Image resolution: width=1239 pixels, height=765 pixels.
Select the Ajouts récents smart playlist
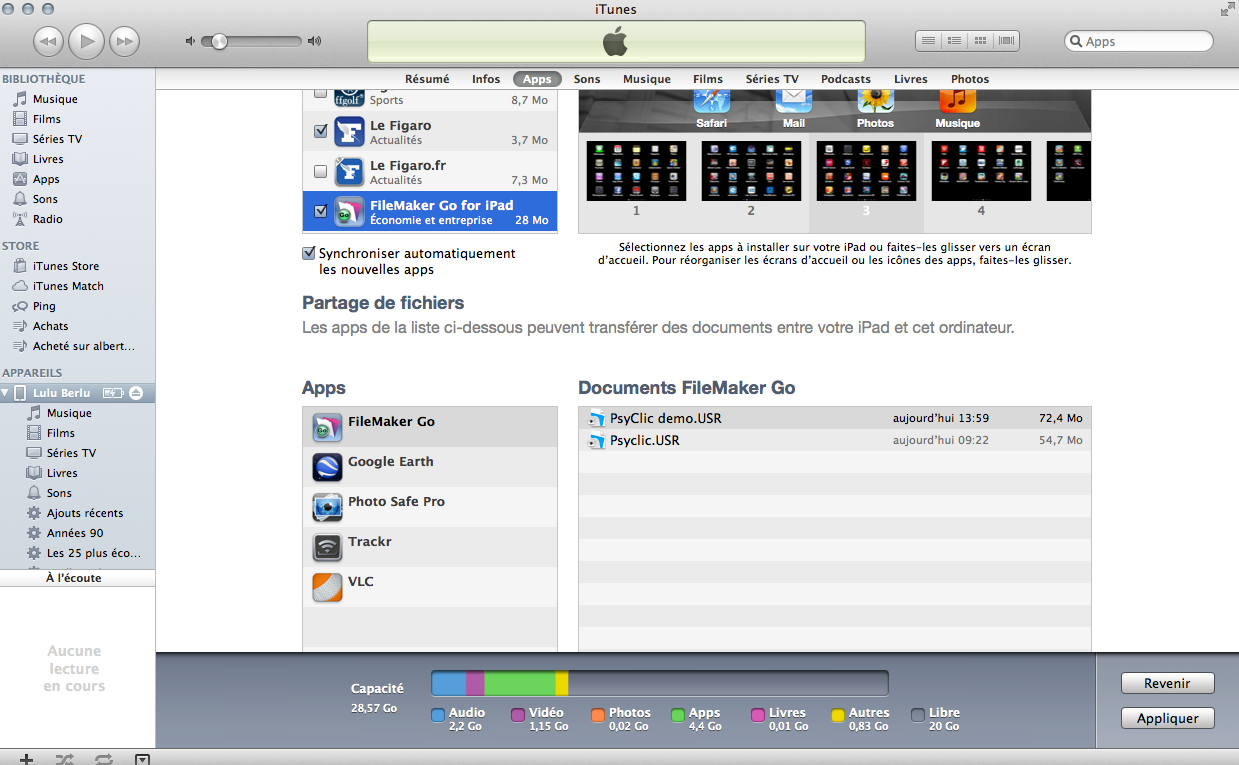coord(84,513)
